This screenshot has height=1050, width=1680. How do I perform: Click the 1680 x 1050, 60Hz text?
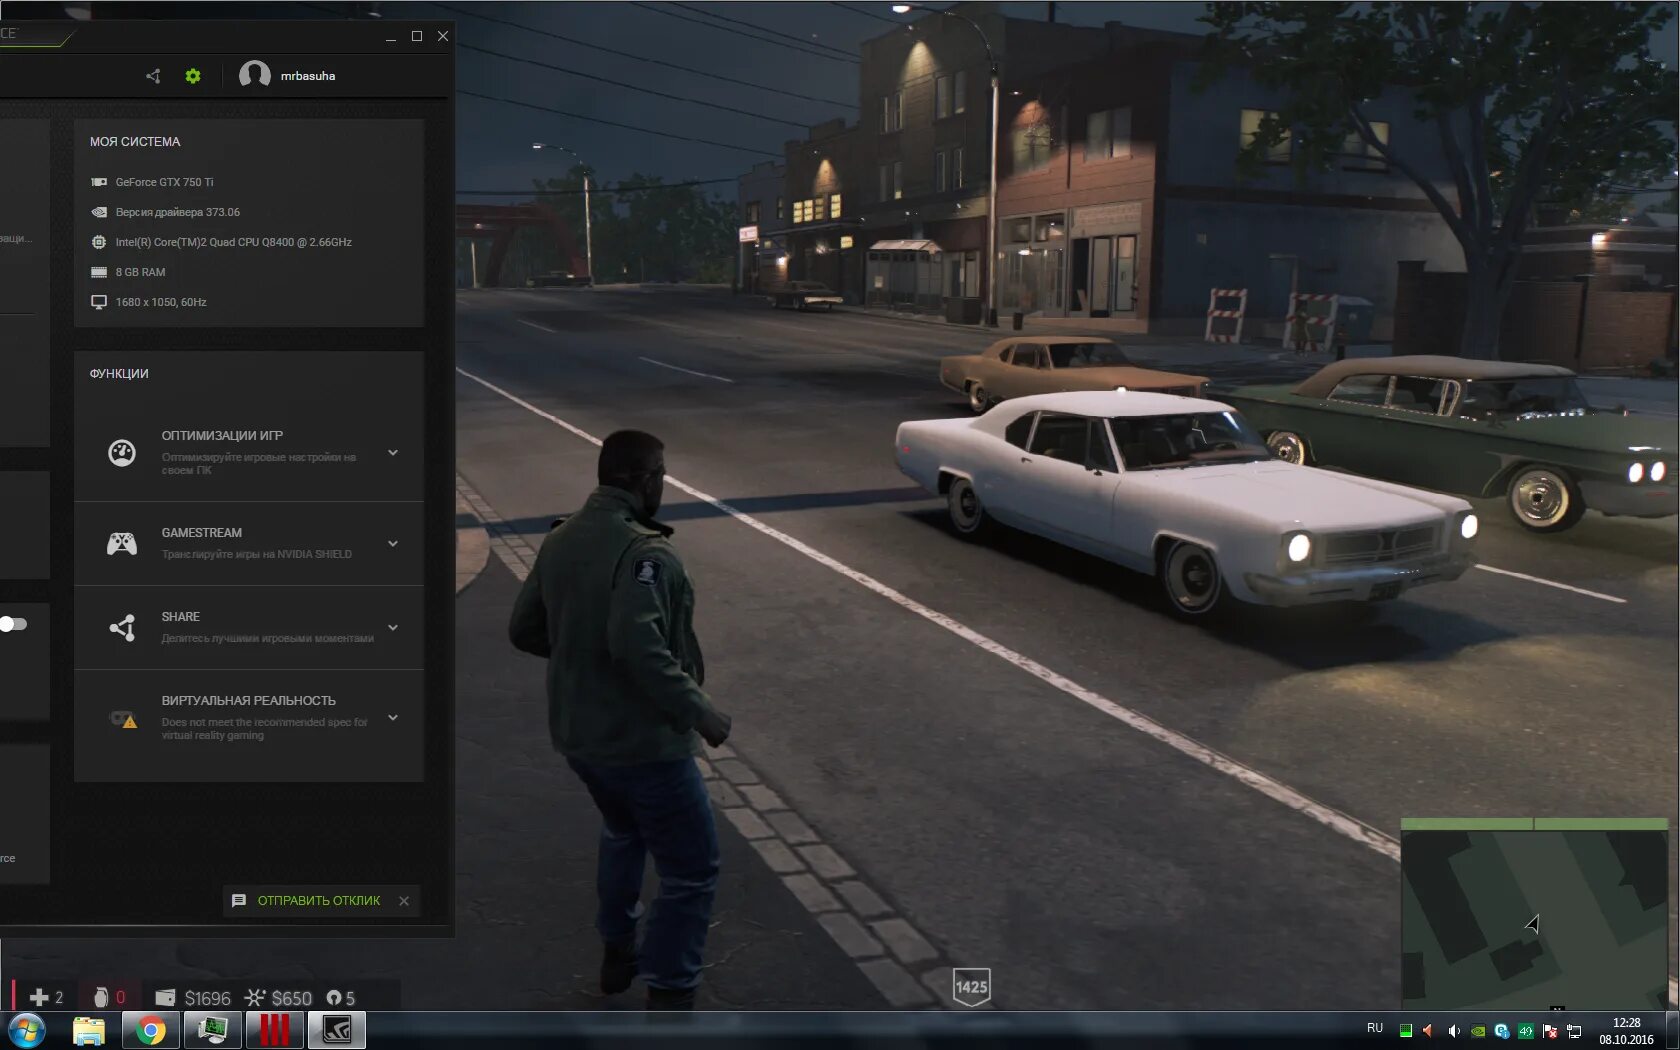161,302
